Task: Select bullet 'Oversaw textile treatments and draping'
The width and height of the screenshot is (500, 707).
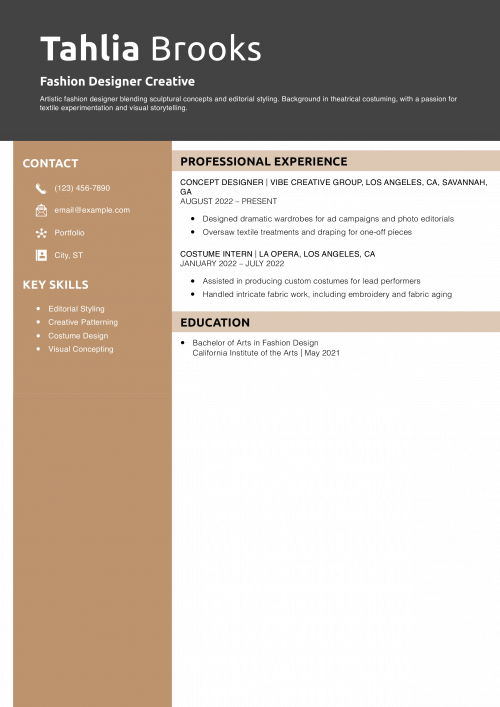Action: click(307, 232)
